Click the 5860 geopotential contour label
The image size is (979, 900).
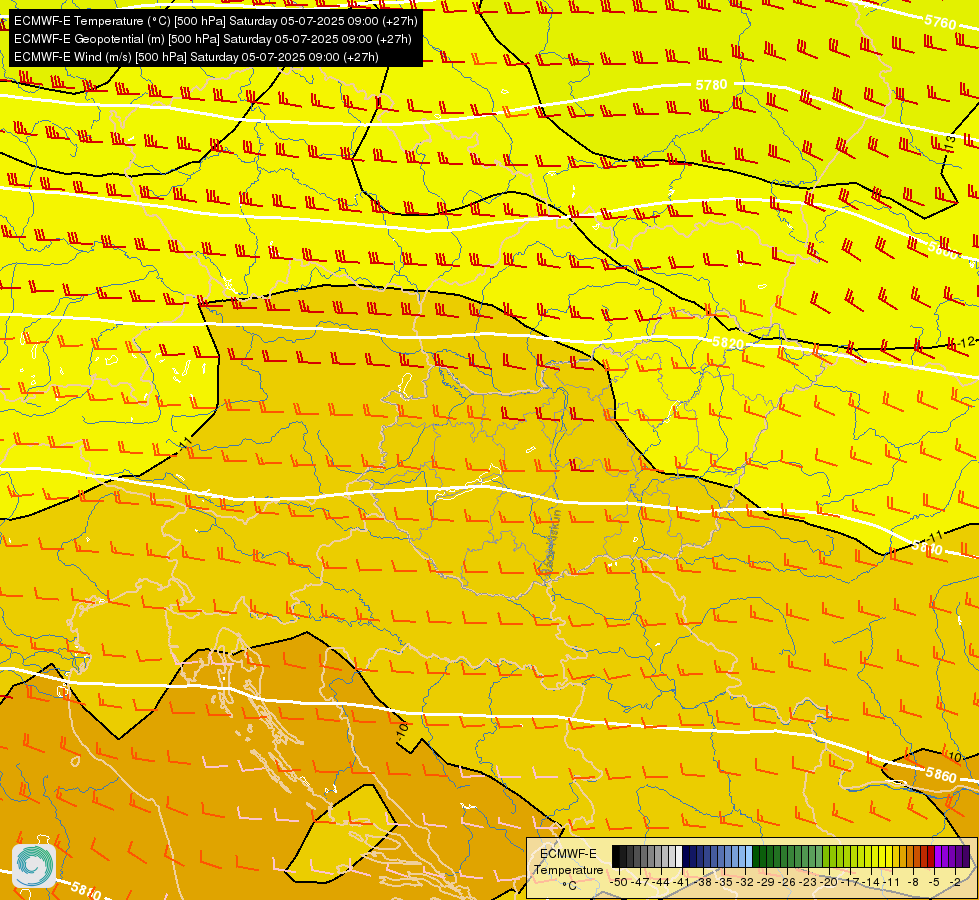click(x=941, y=775)
